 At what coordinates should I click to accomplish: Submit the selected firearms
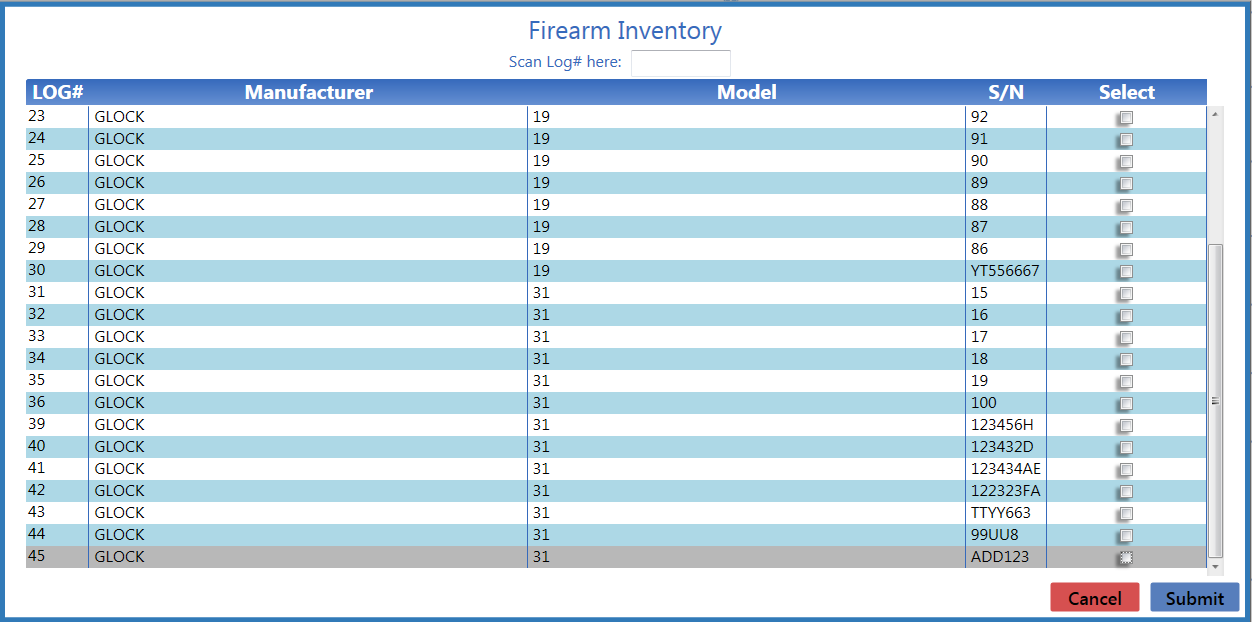point(1194,597)
